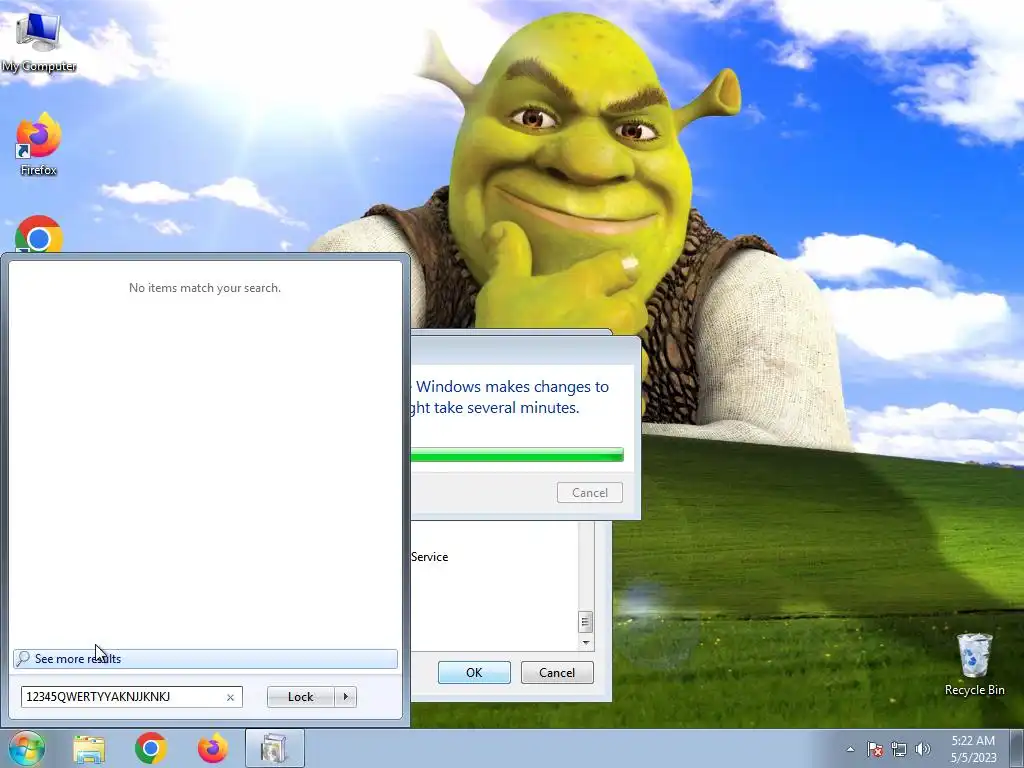
Task: Click the Lock button
Action: coord(300,697)
